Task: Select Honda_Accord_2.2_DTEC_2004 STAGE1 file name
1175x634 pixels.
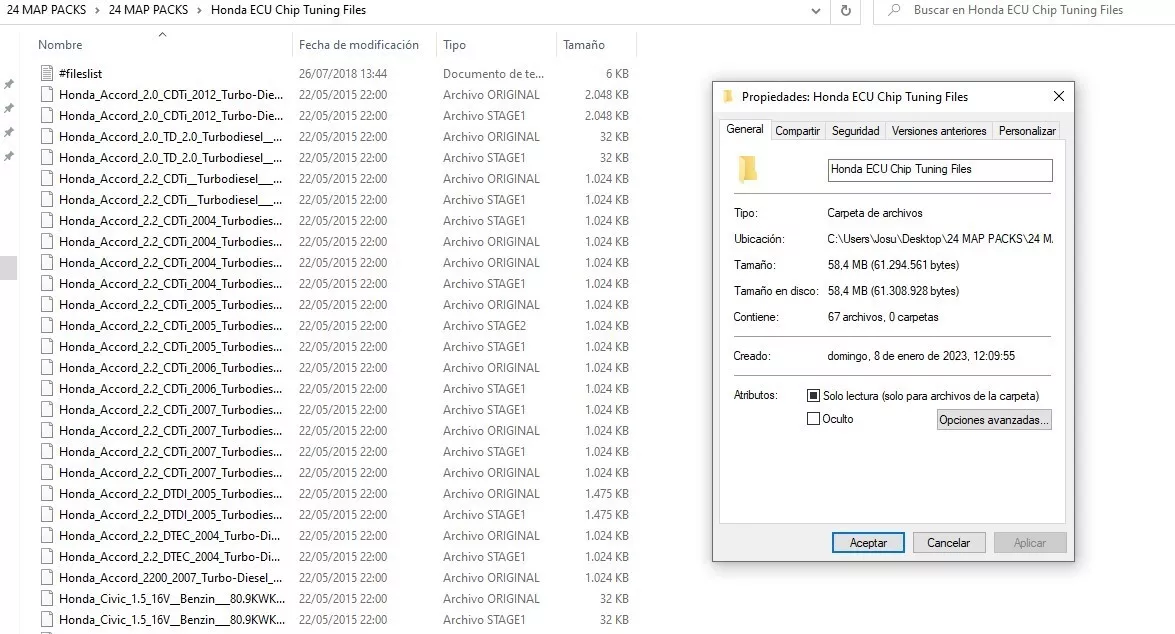Action: 169,557
